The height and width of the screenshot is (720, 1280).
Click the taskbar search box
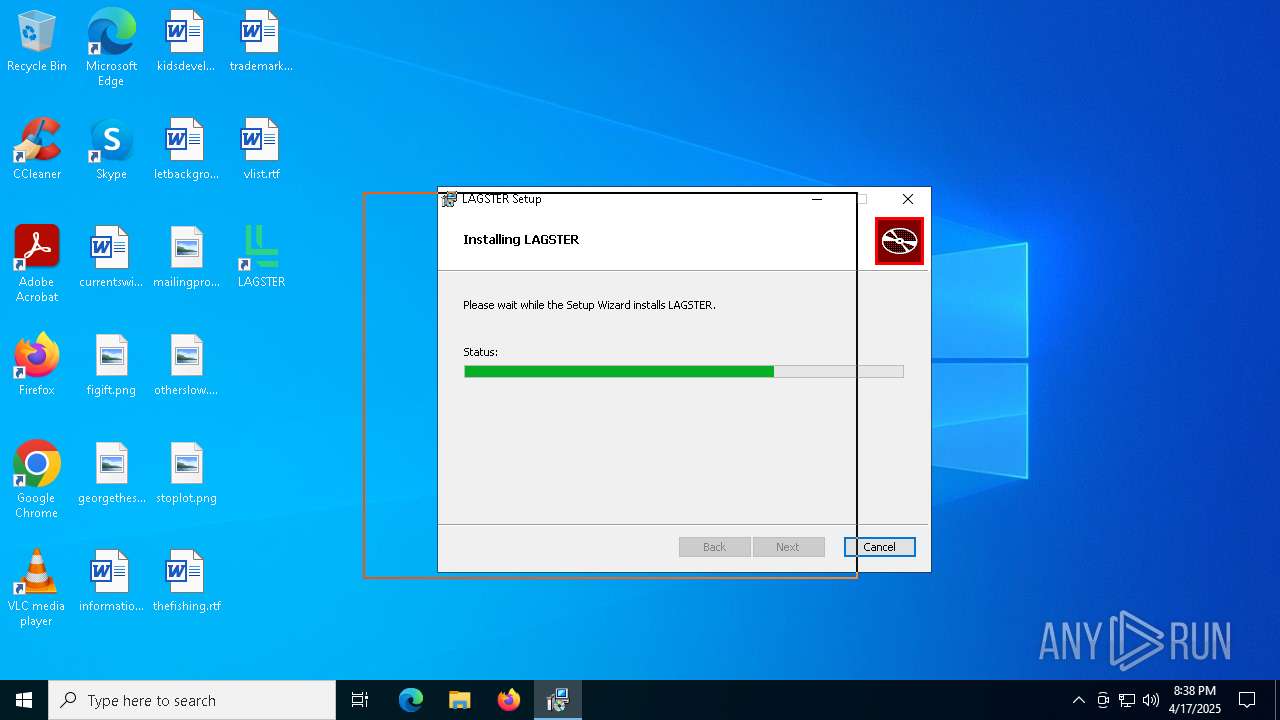192,700
